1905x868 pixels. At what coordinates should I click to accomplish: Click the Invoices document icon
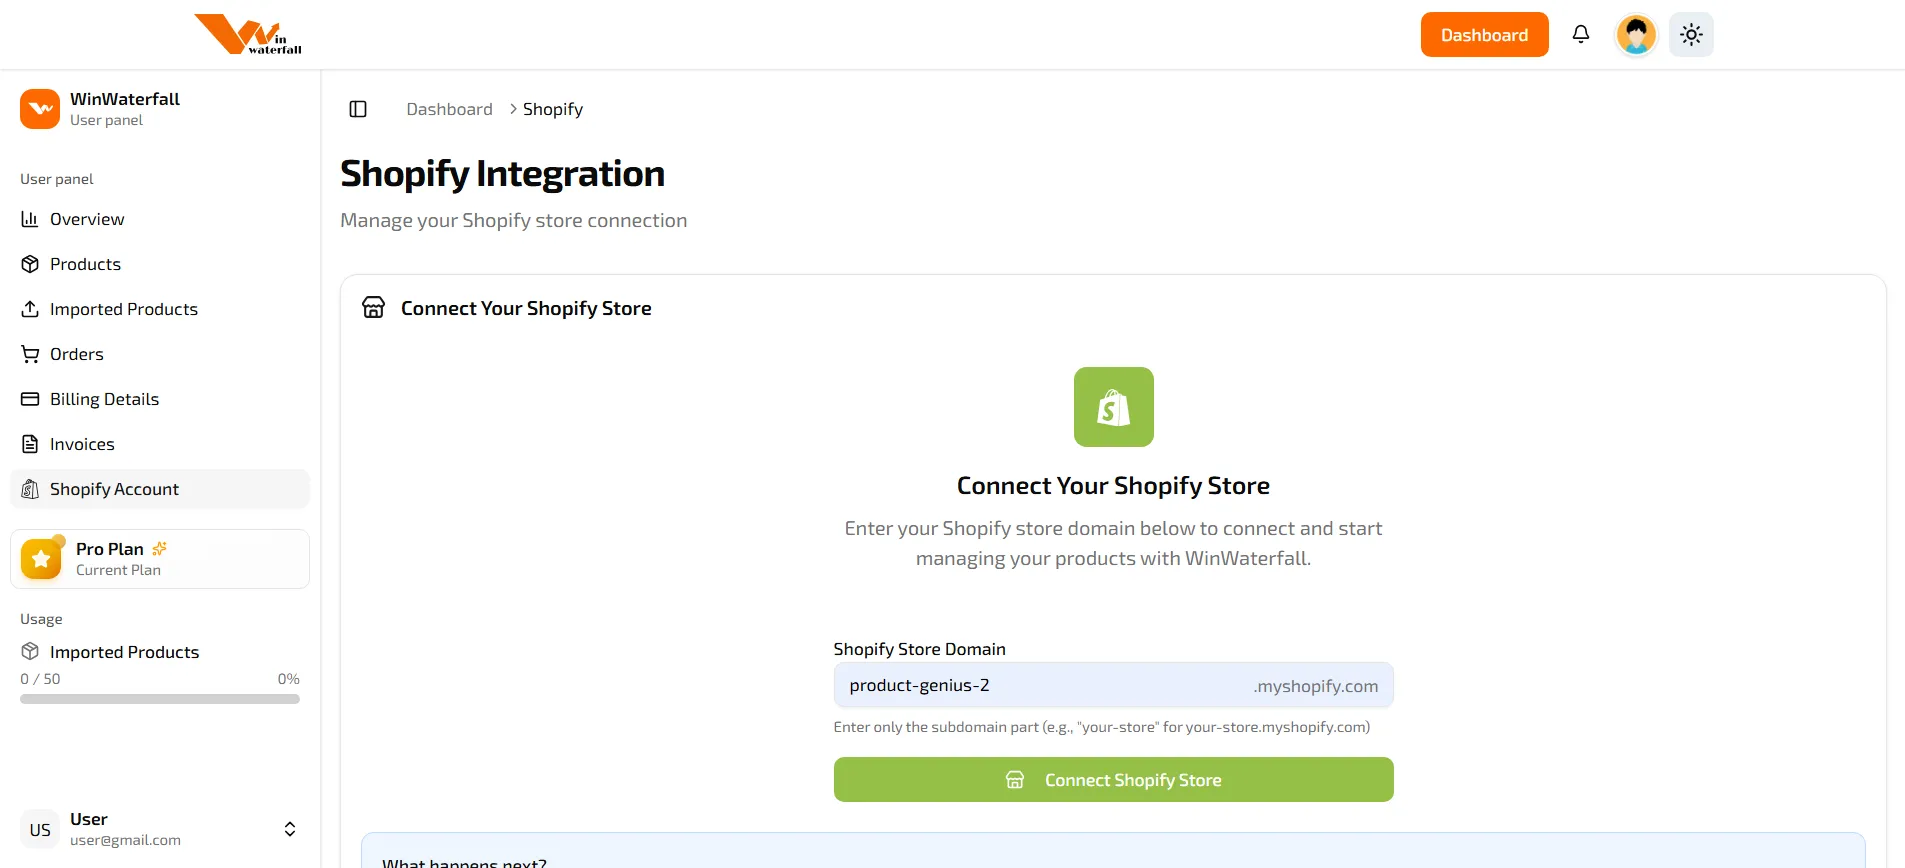[30, 444]
